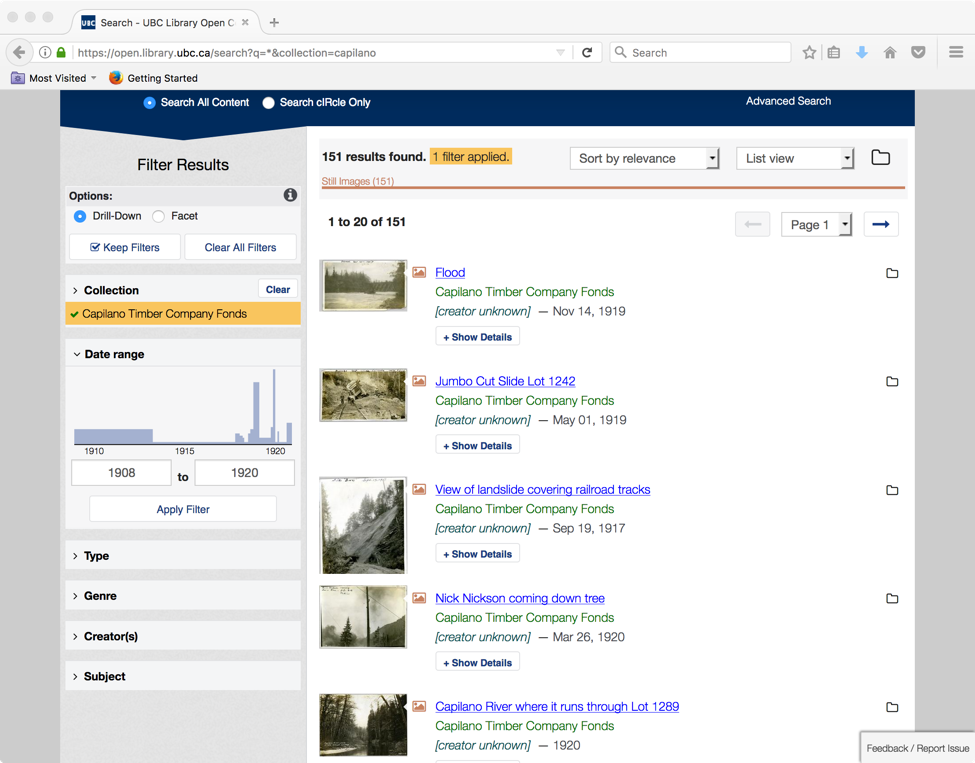Click image type icon beside Nick Nickson result
The image size is (975, 763).
coord(419,598)
